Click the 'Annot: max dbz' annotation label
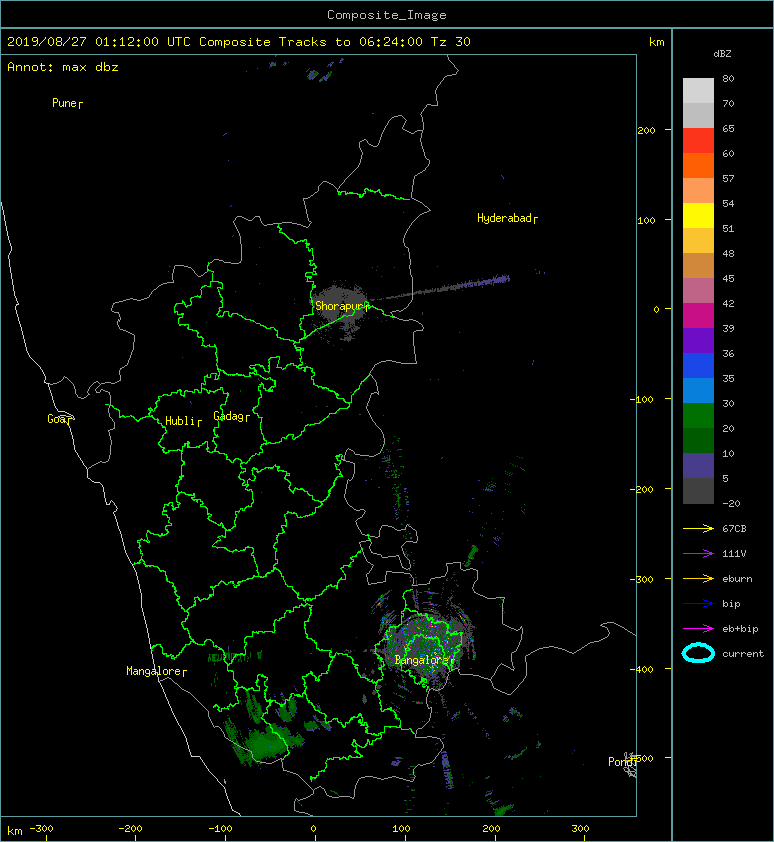This screenshot has width=774, height=842. click(63, 67)
